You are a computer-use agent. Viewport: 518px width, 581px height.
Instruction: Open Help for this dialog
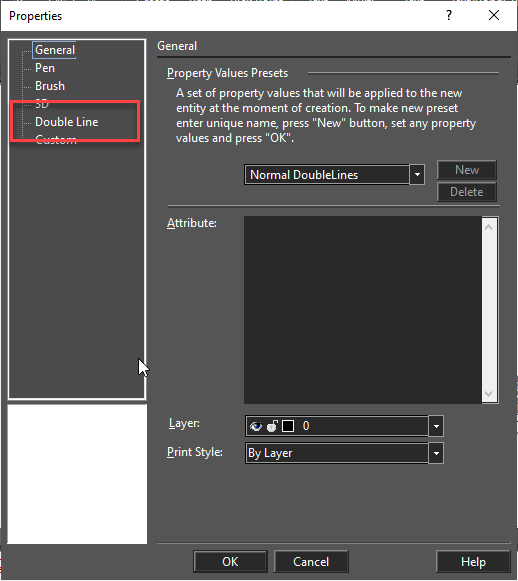[473, 562]
